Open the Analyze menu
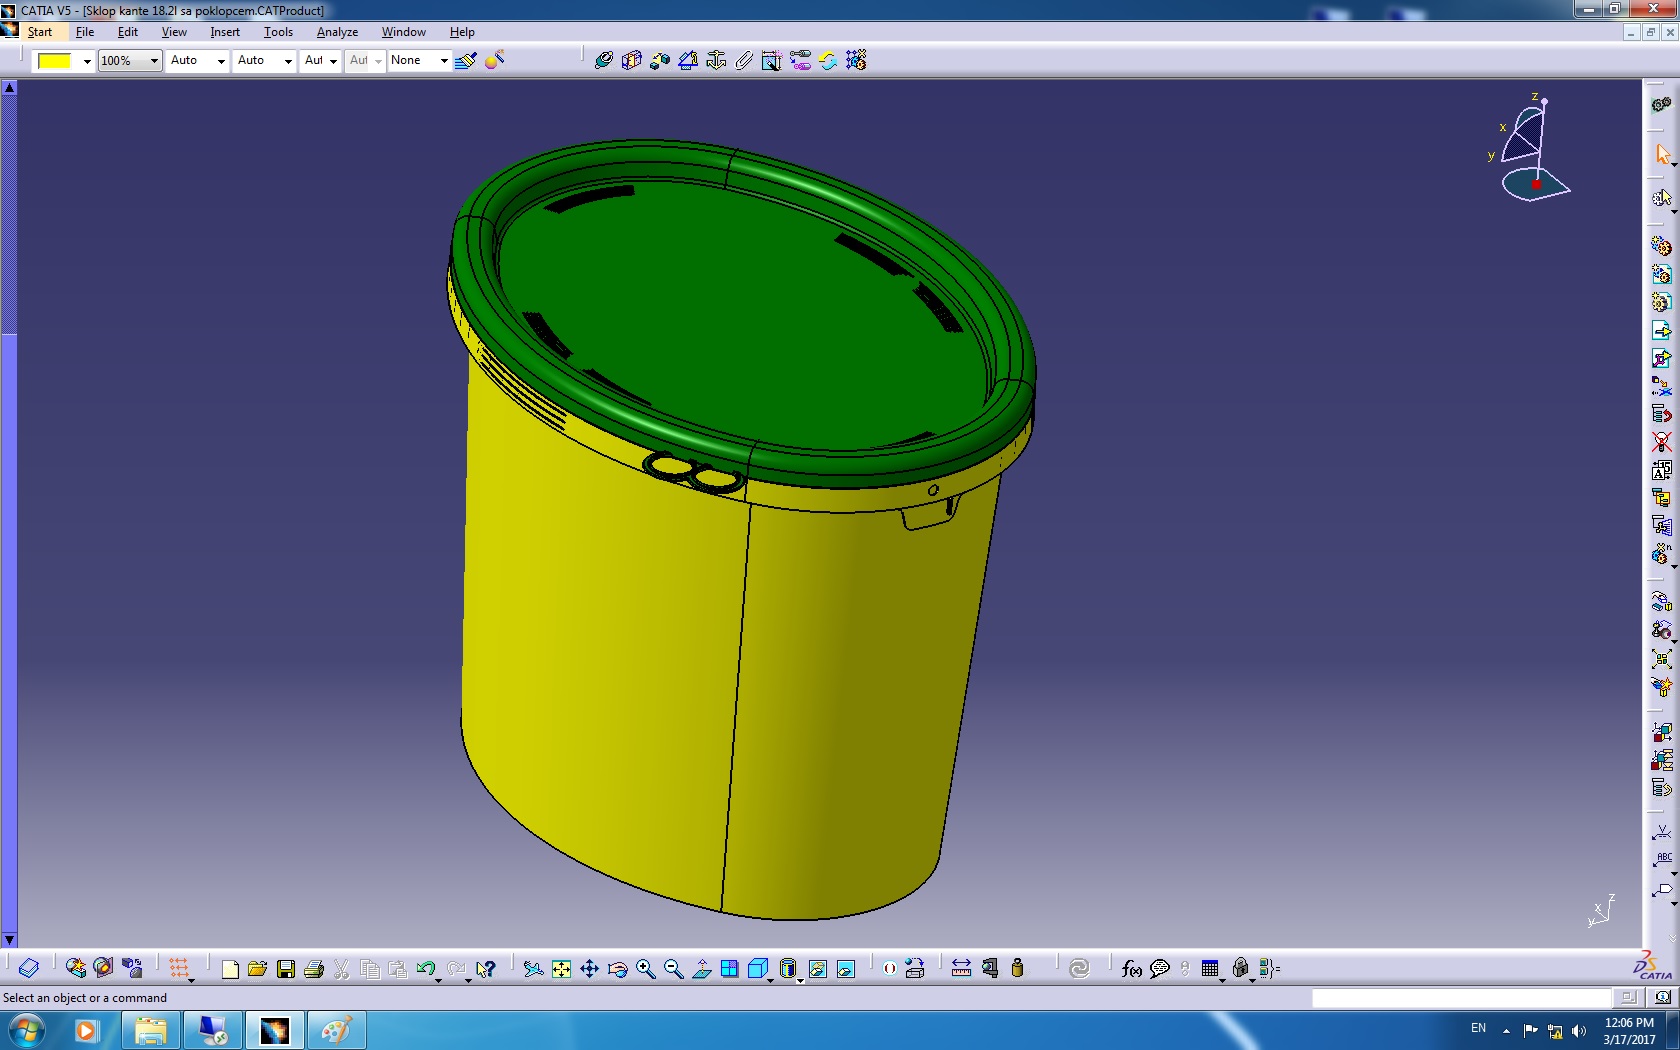 pos(337,32)
